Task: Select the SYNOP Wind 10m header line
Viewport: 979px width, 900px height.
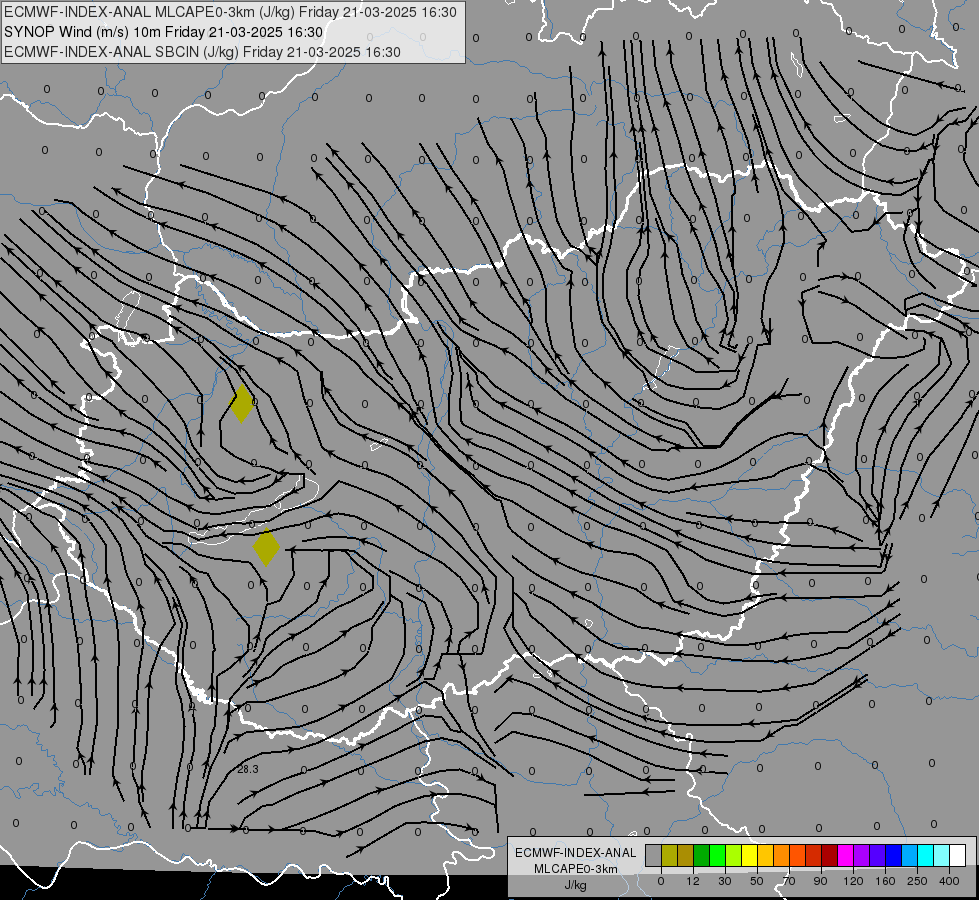Action: pos(164,32)
